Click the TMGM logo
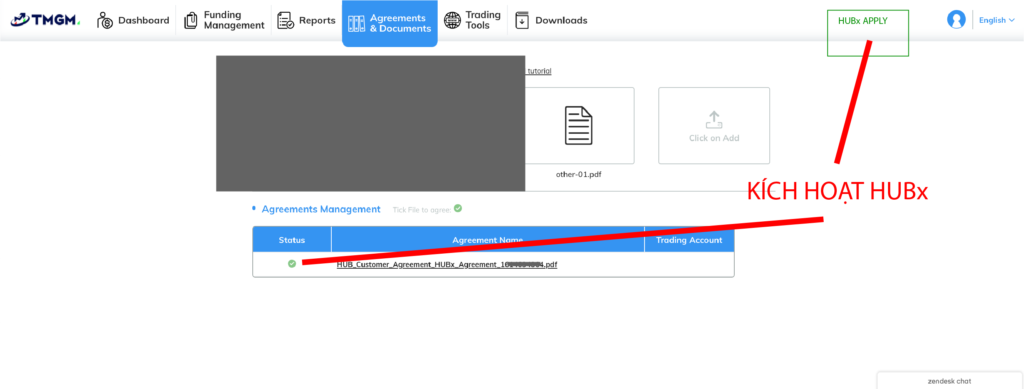The image size is (1024, 389). click(45, 20)
